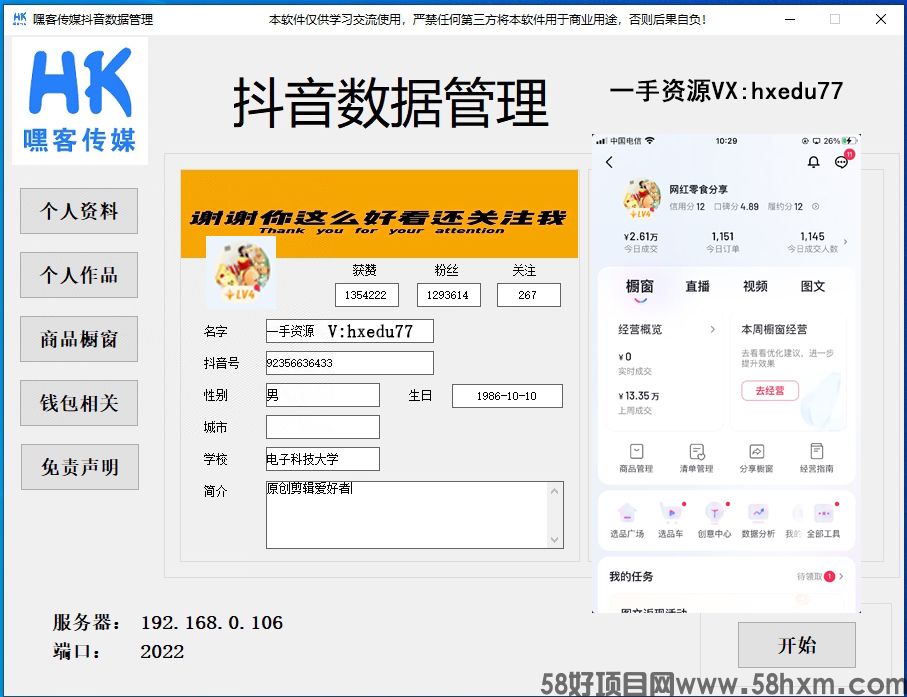Click the 学校 field 电子科技大学
Image resolution: width=907 pixels, height=697 pixels.
click(323, 459)
